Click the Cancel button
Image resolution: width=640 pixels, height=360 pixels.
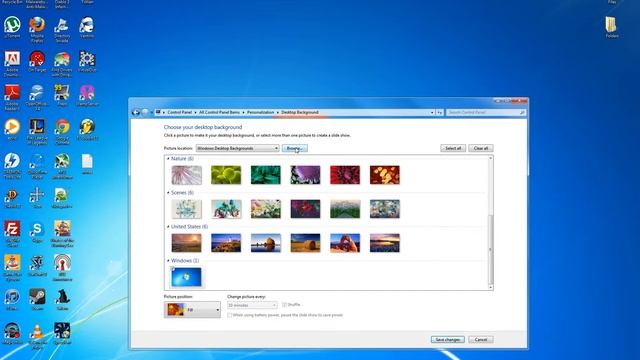tap(481, 340)
